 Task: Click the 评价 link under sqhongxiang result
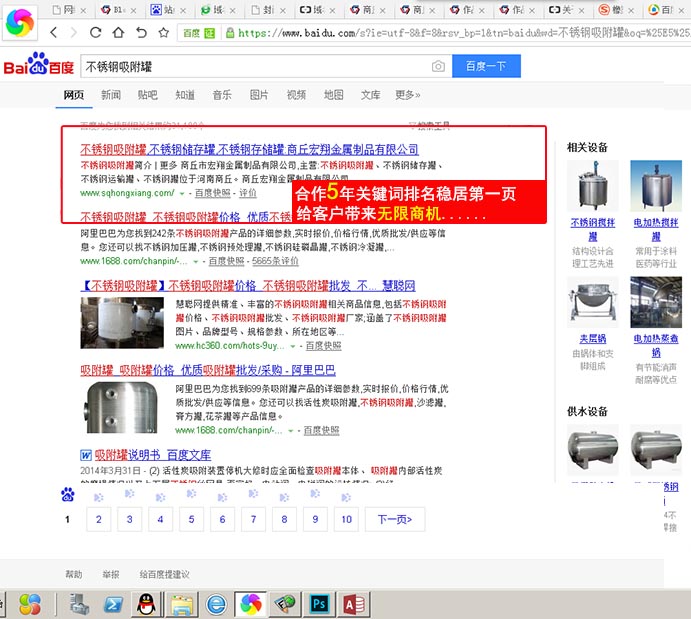pyautogui.click(x=248, y=193)
